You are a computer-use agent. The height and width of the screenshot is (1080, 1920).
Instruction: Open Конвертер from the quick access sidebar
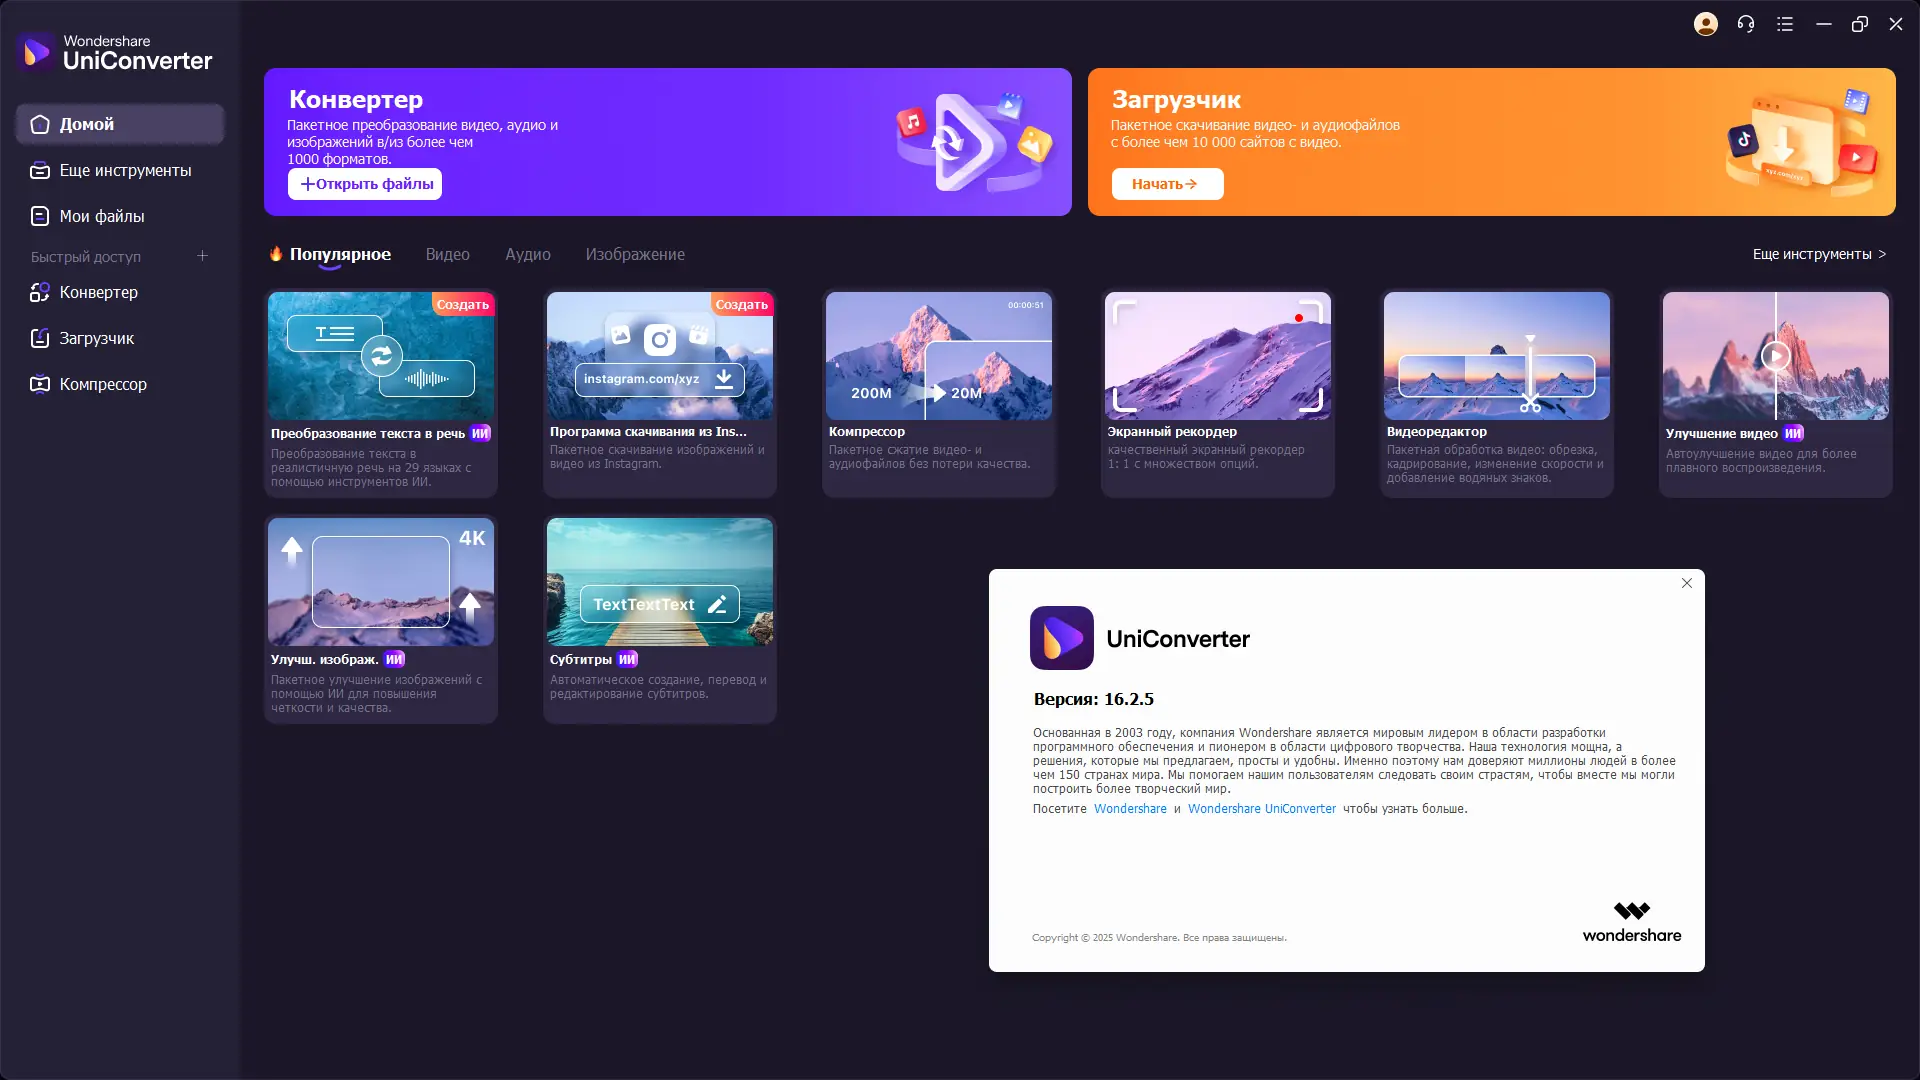tap(98, 292)
